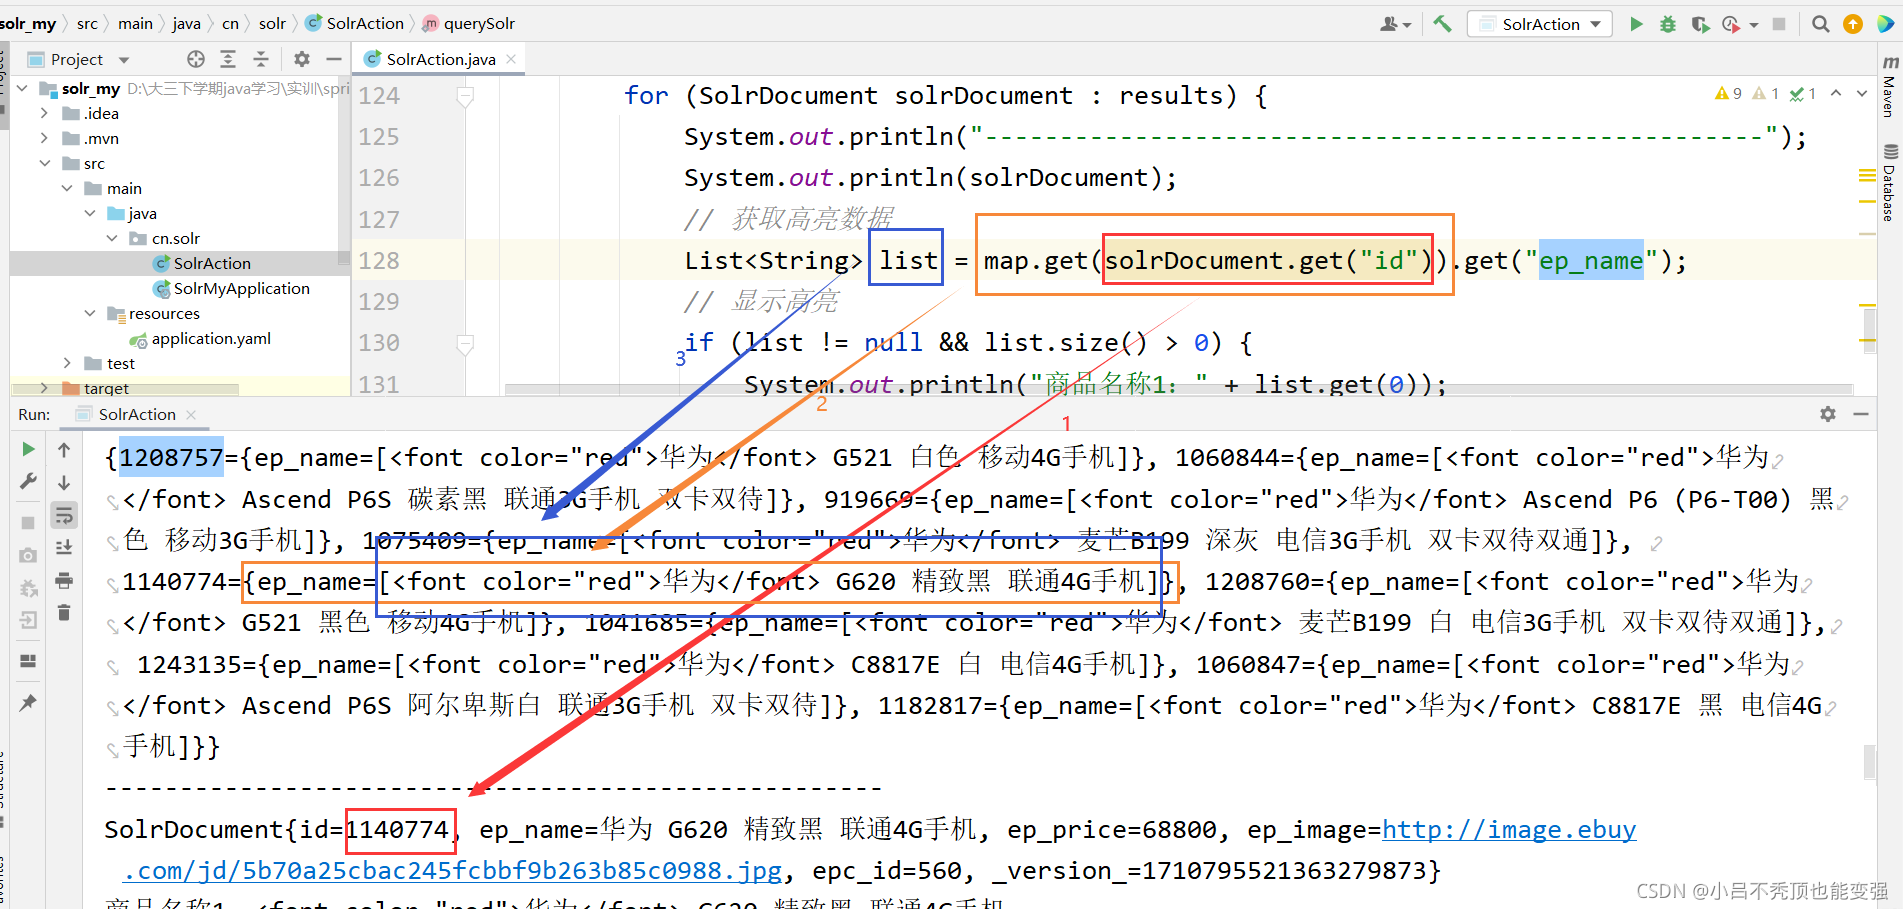Close SolrAction.java editor tab
Screen dimensions: 1903x909
click(x=511, y=59)
